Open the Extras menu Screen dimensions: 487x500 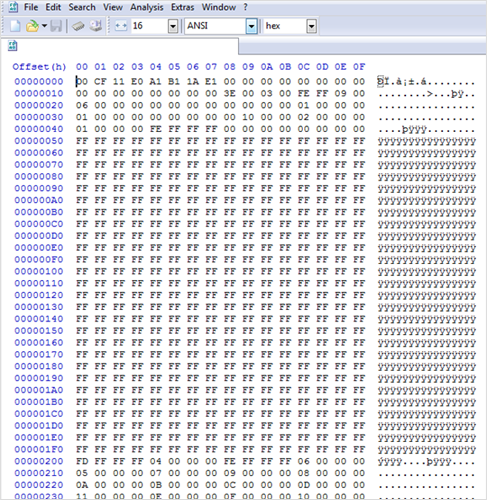[x=182, y=7]
